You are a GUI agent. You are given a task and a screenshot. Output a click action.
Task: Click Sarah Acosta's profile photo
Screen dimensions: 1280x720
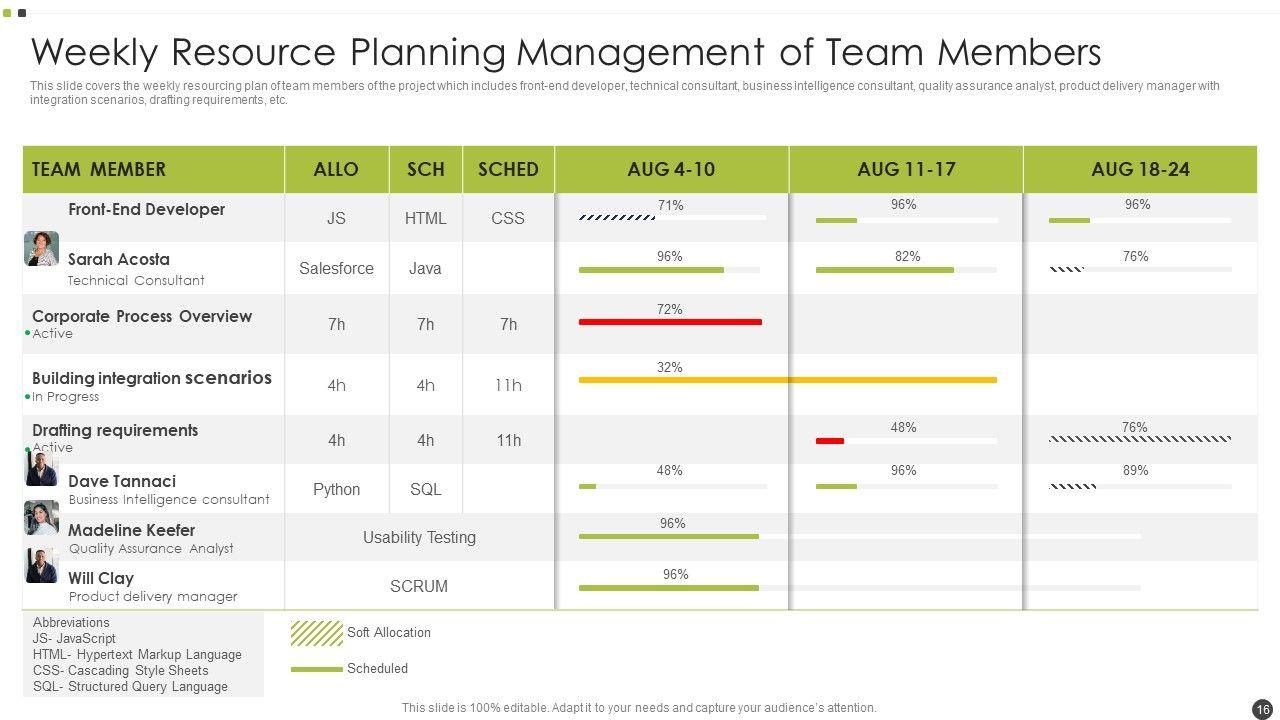click(41, 249)
